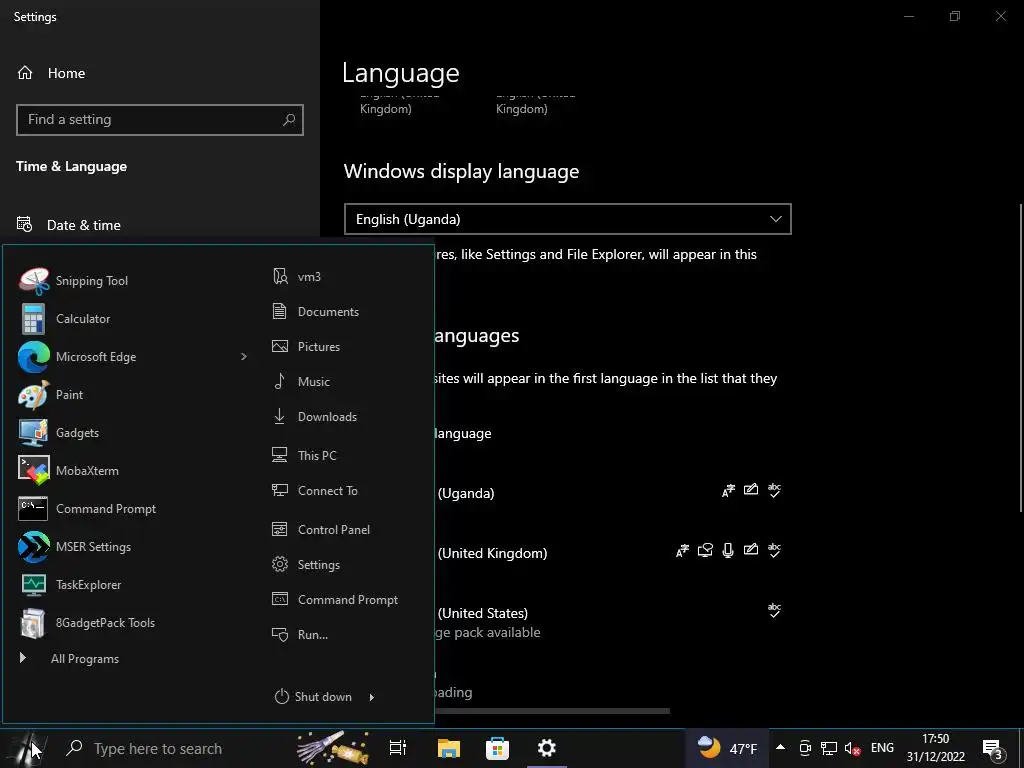1024x768 pixels.
Task: Click the muted volume tray icon
Action: click(852, 748)
